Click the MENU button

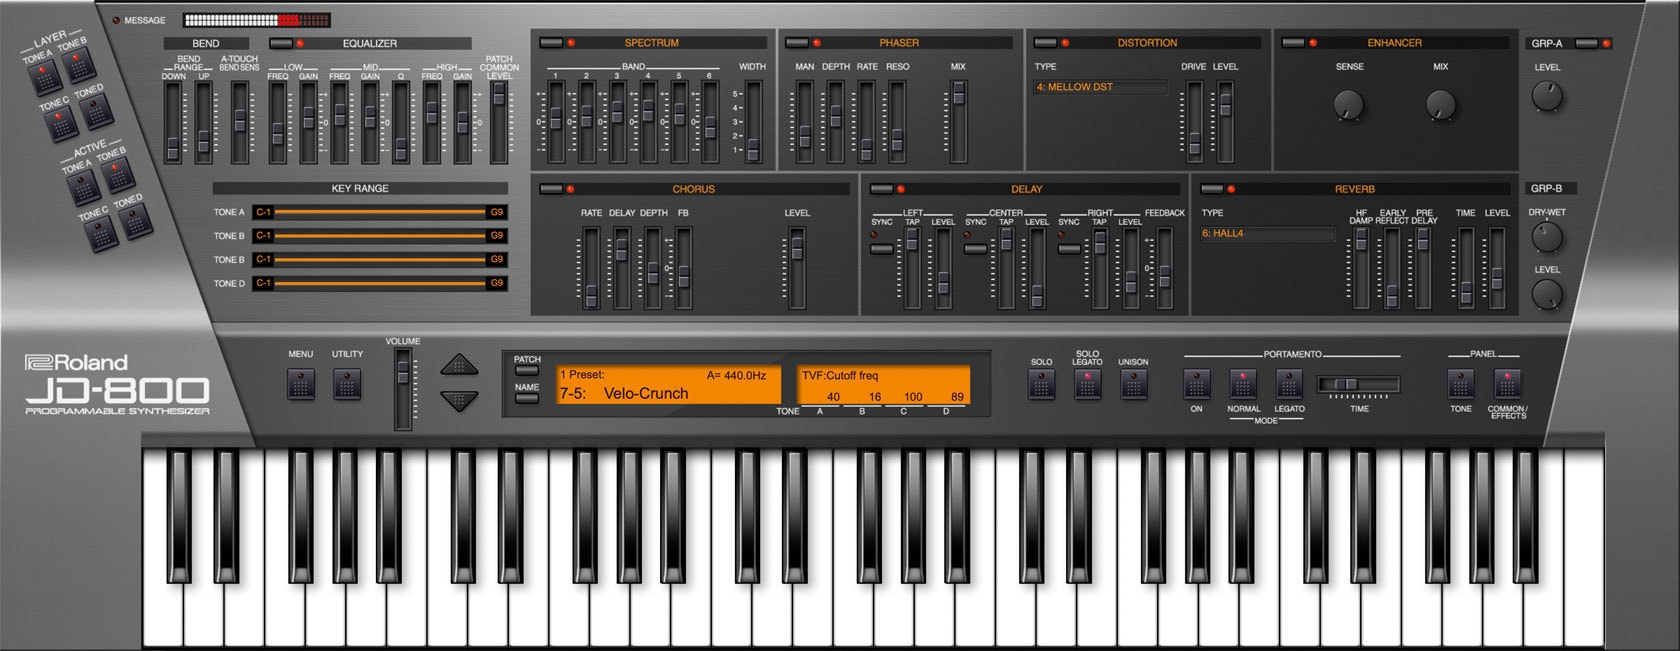pos(301,384)
